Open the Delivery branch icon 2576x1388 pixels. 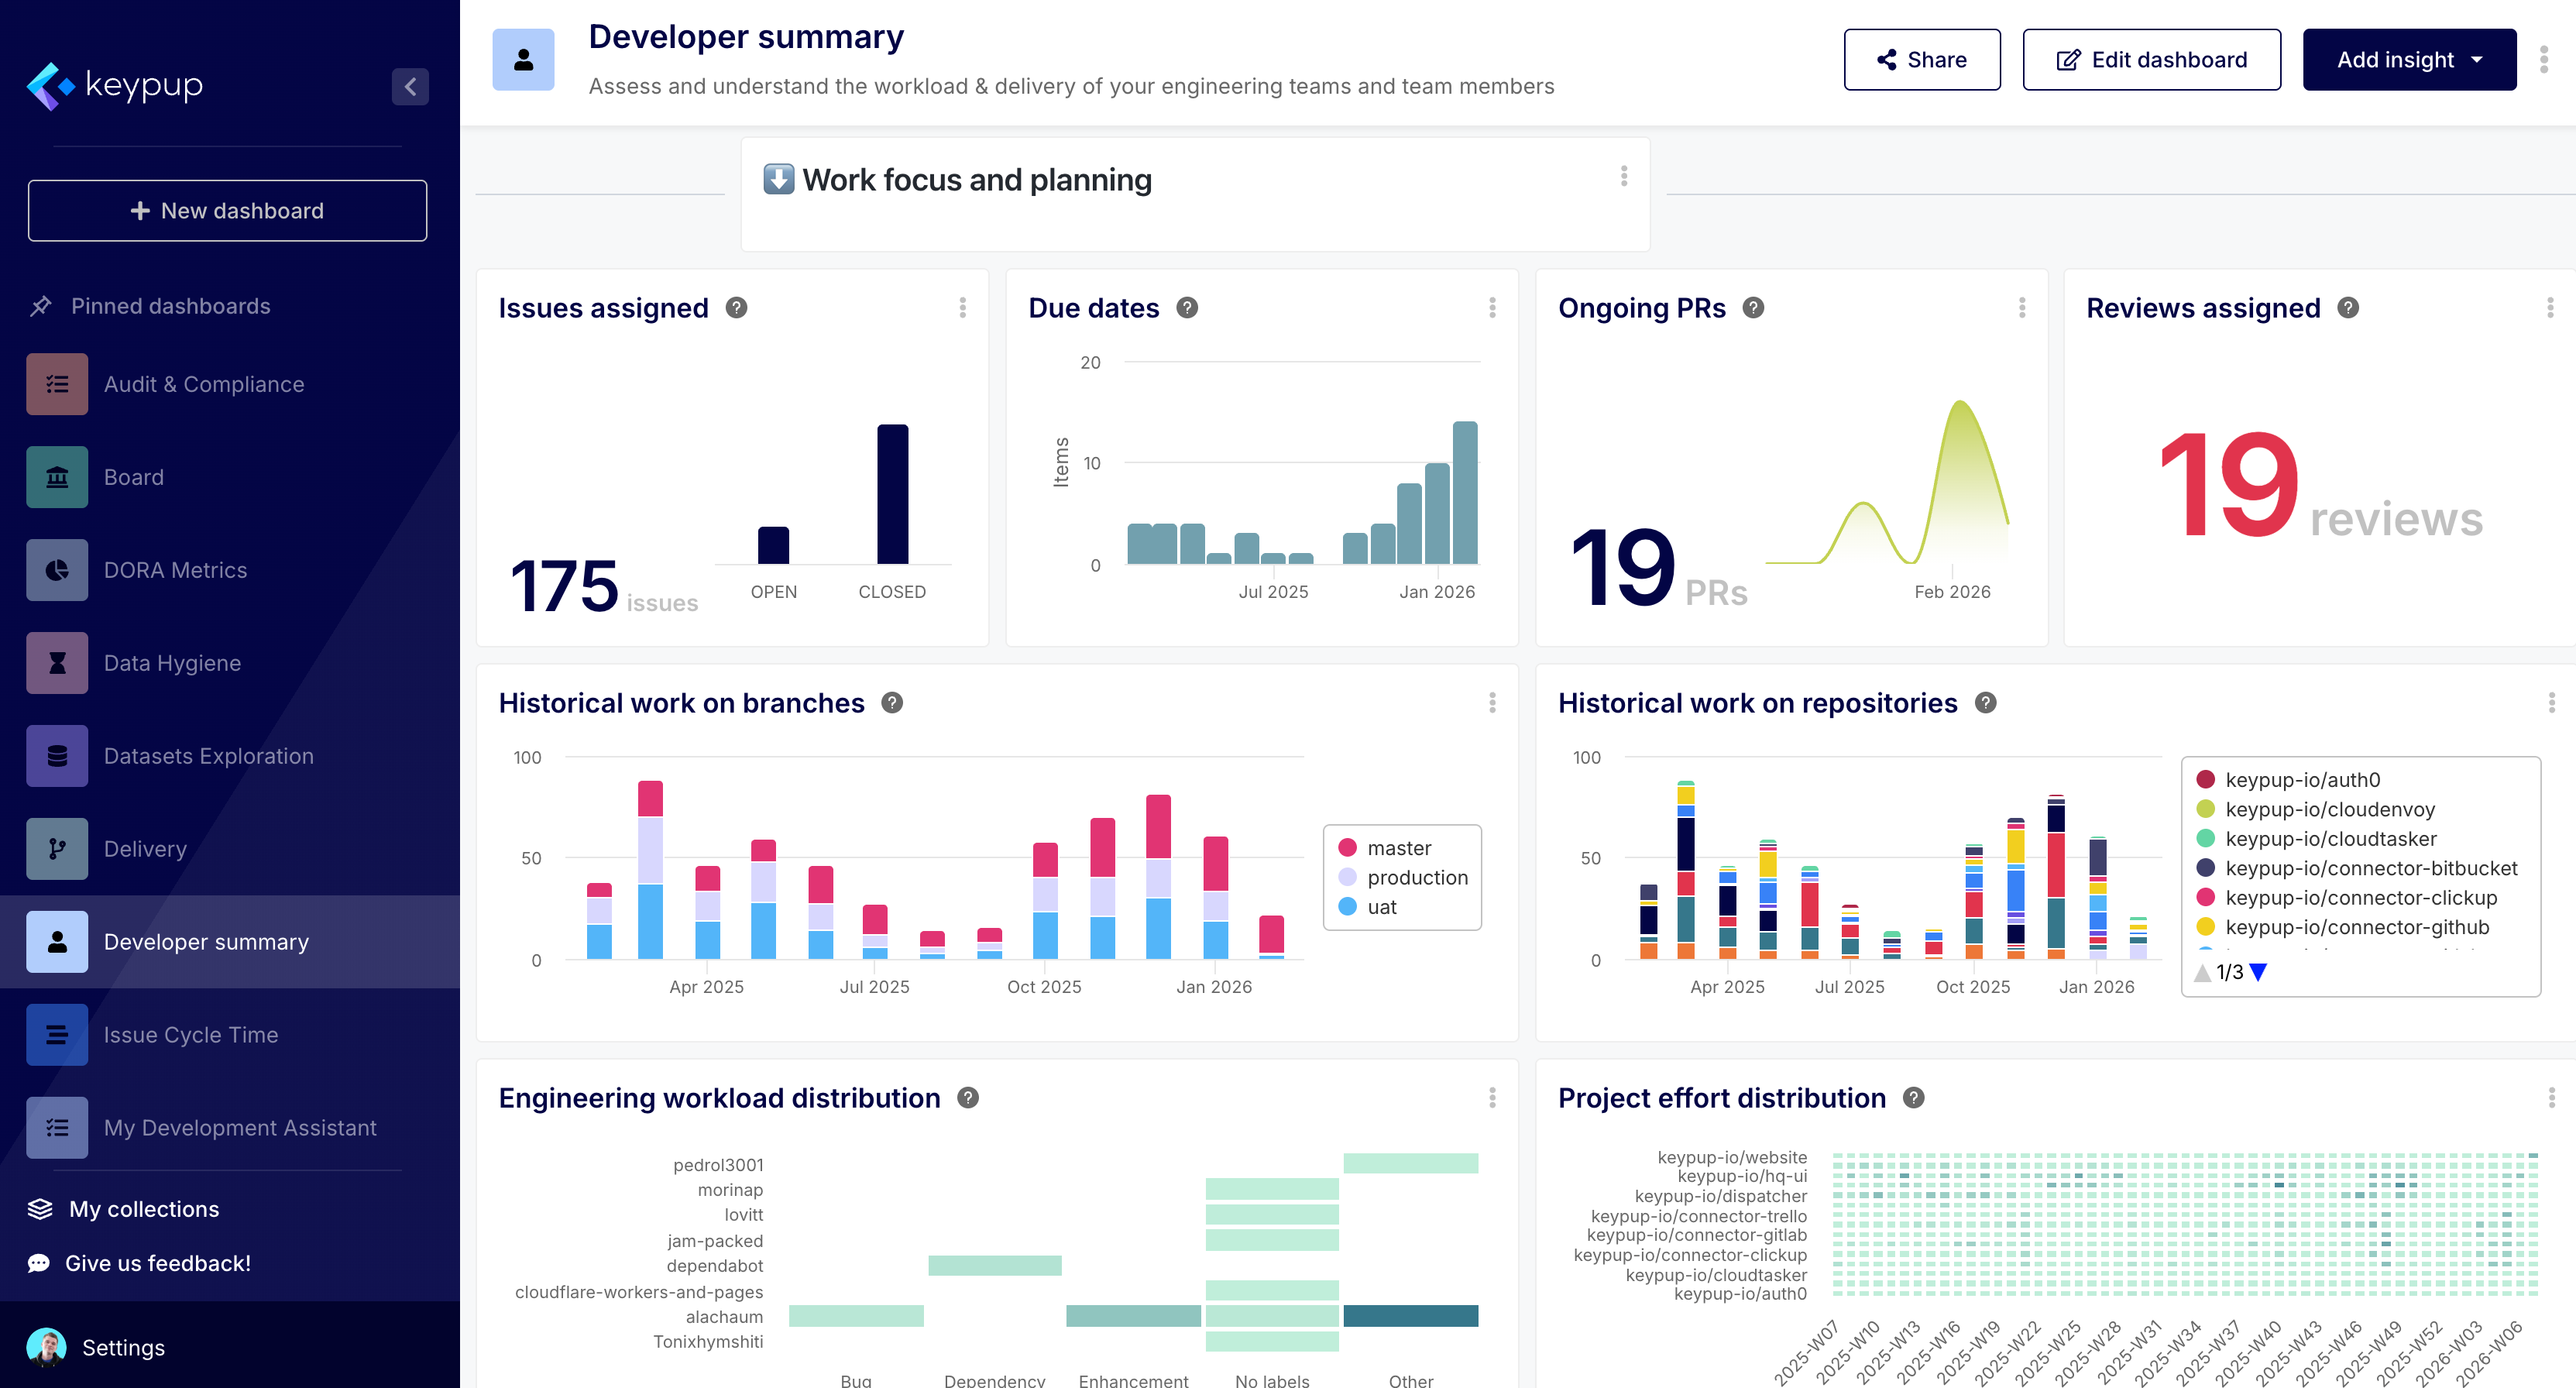click(x=57, y=849)
